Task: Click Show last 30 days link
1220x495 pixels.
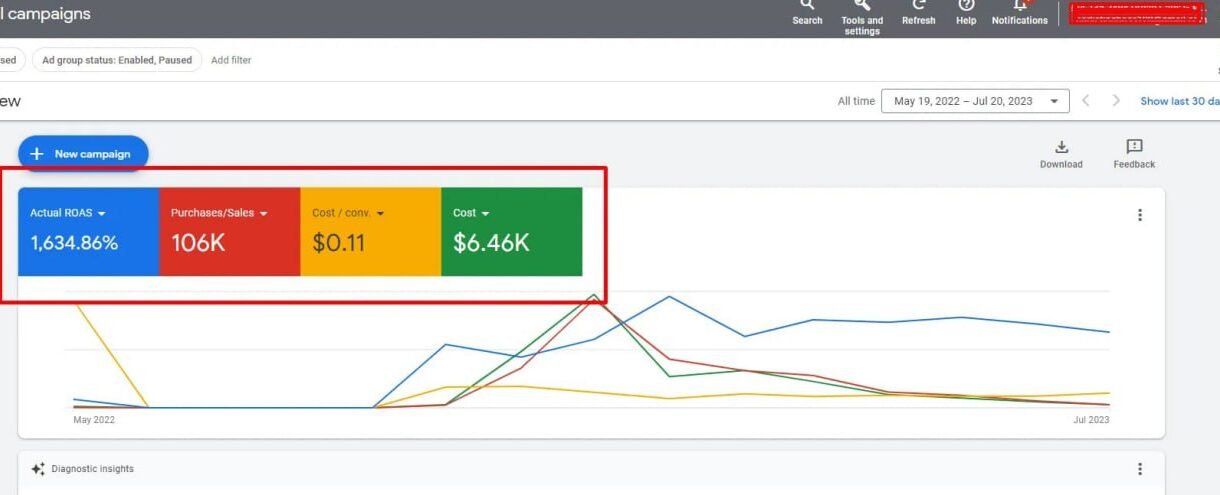Action: coord(1180,101)
